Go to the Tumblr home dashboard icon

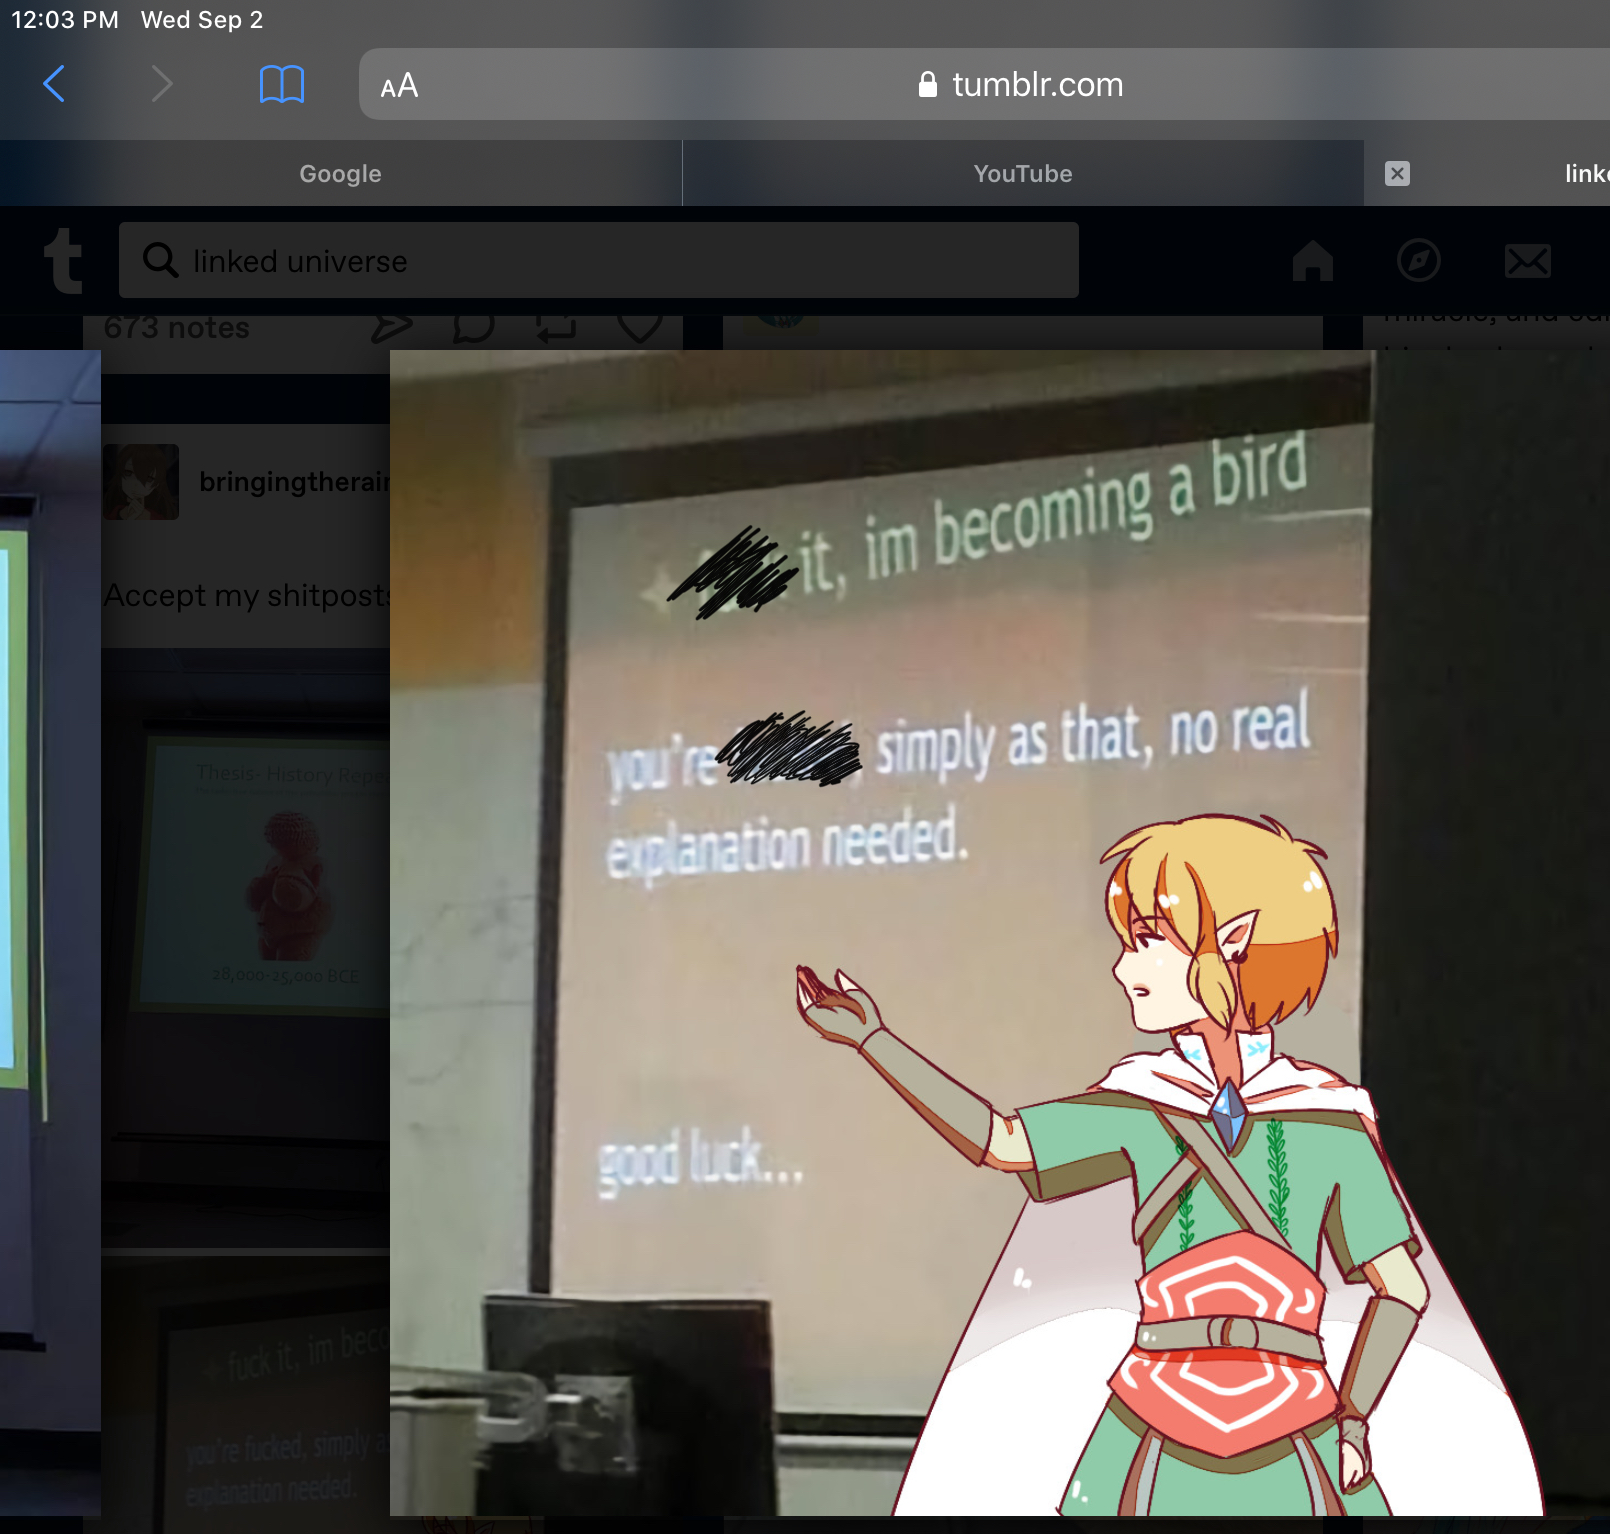tap(1312, 261)
